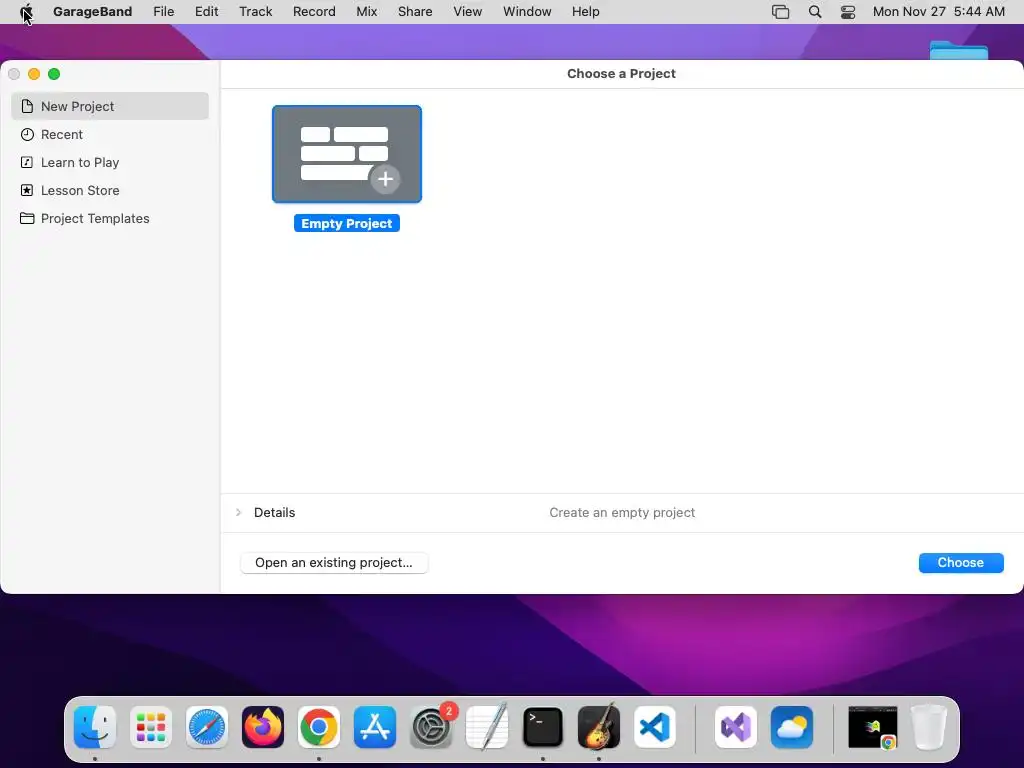This screenshot has width=1024, height=768.
Task: Open Control Center in menu bar
Action: tap(848, 12)
